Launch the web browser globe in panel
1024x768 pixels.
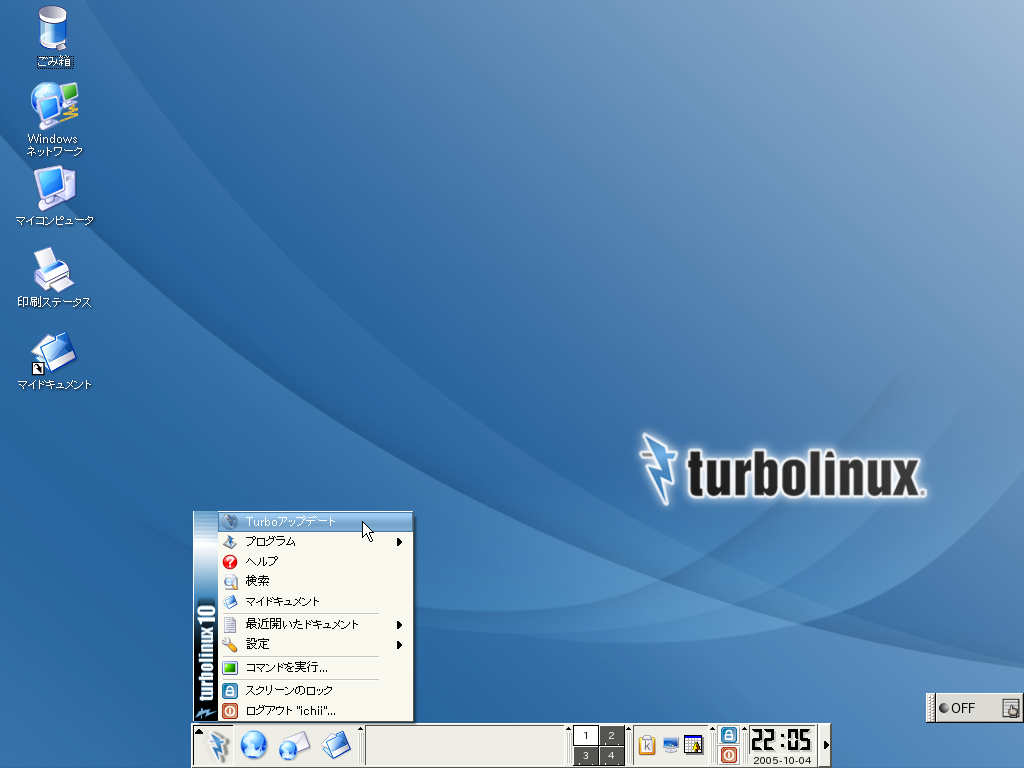pyautogui.click(x=254, y=744)
